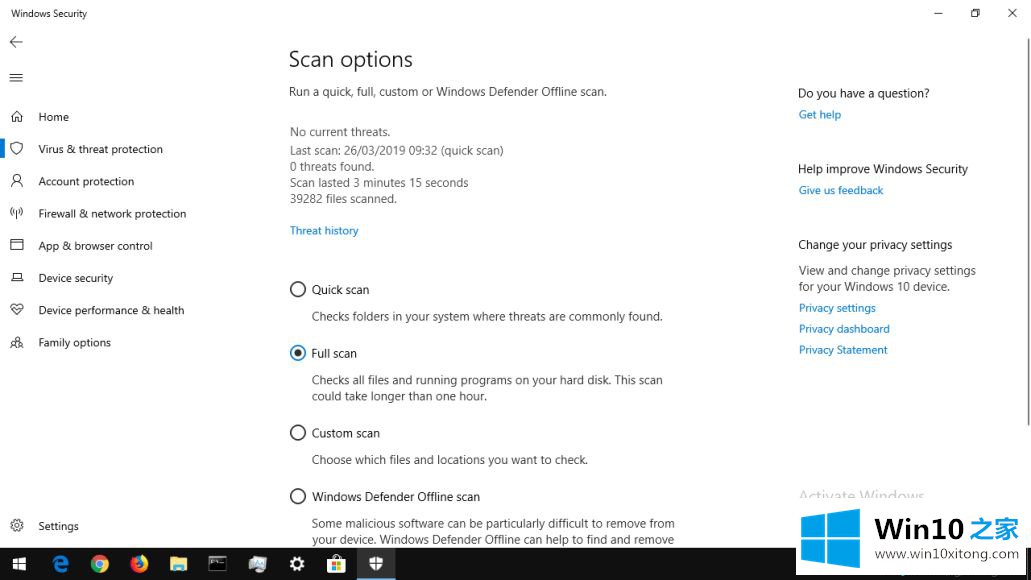Image resolution: width=1031 pixels, height=580 pixels.
Task: Open the Privacy dashboard link
Action: 844,329
